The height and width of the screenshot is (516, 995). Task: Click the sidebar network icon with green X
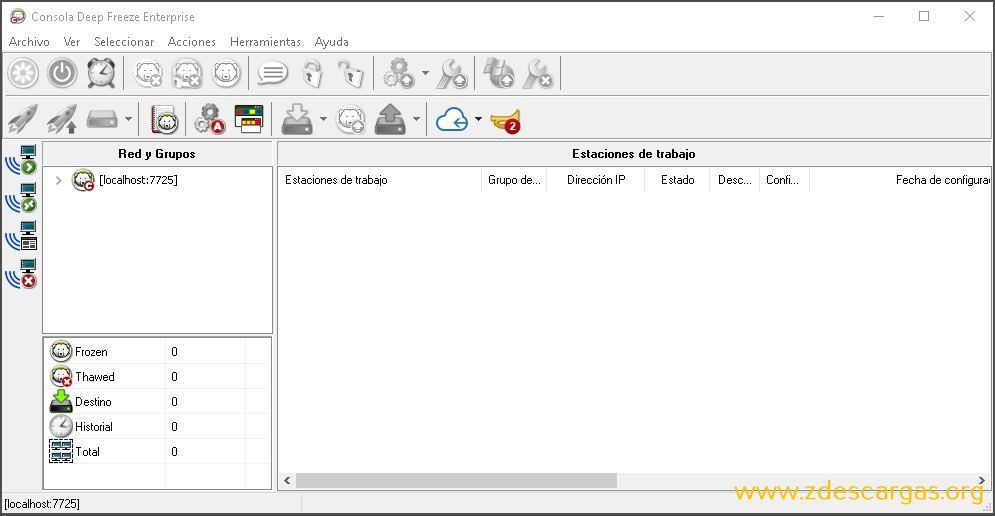point(22,197)
